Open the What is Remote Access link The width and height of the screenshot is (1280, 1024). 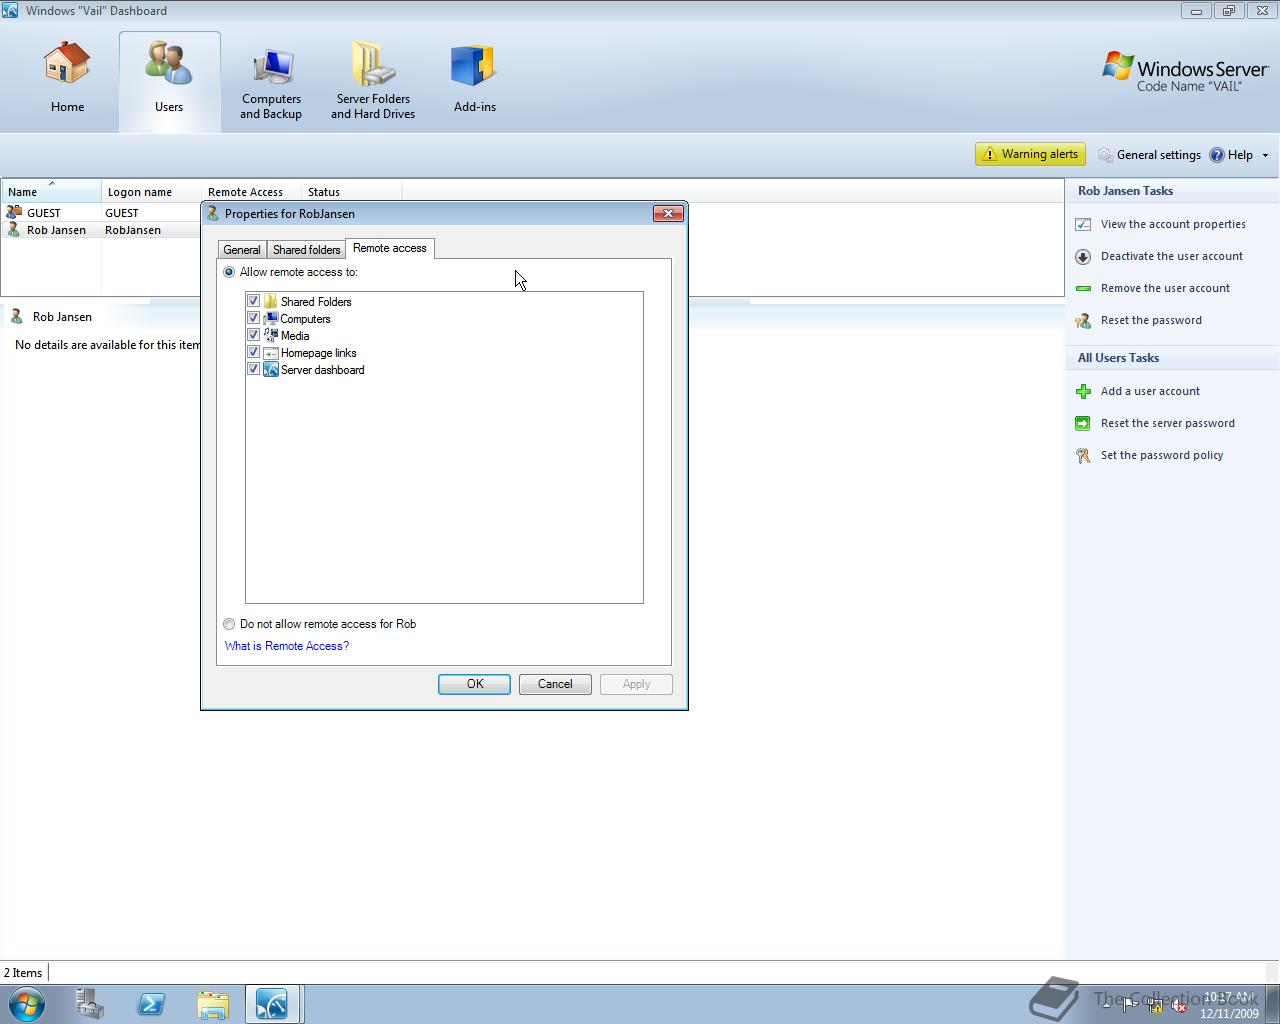pos(287,646)
